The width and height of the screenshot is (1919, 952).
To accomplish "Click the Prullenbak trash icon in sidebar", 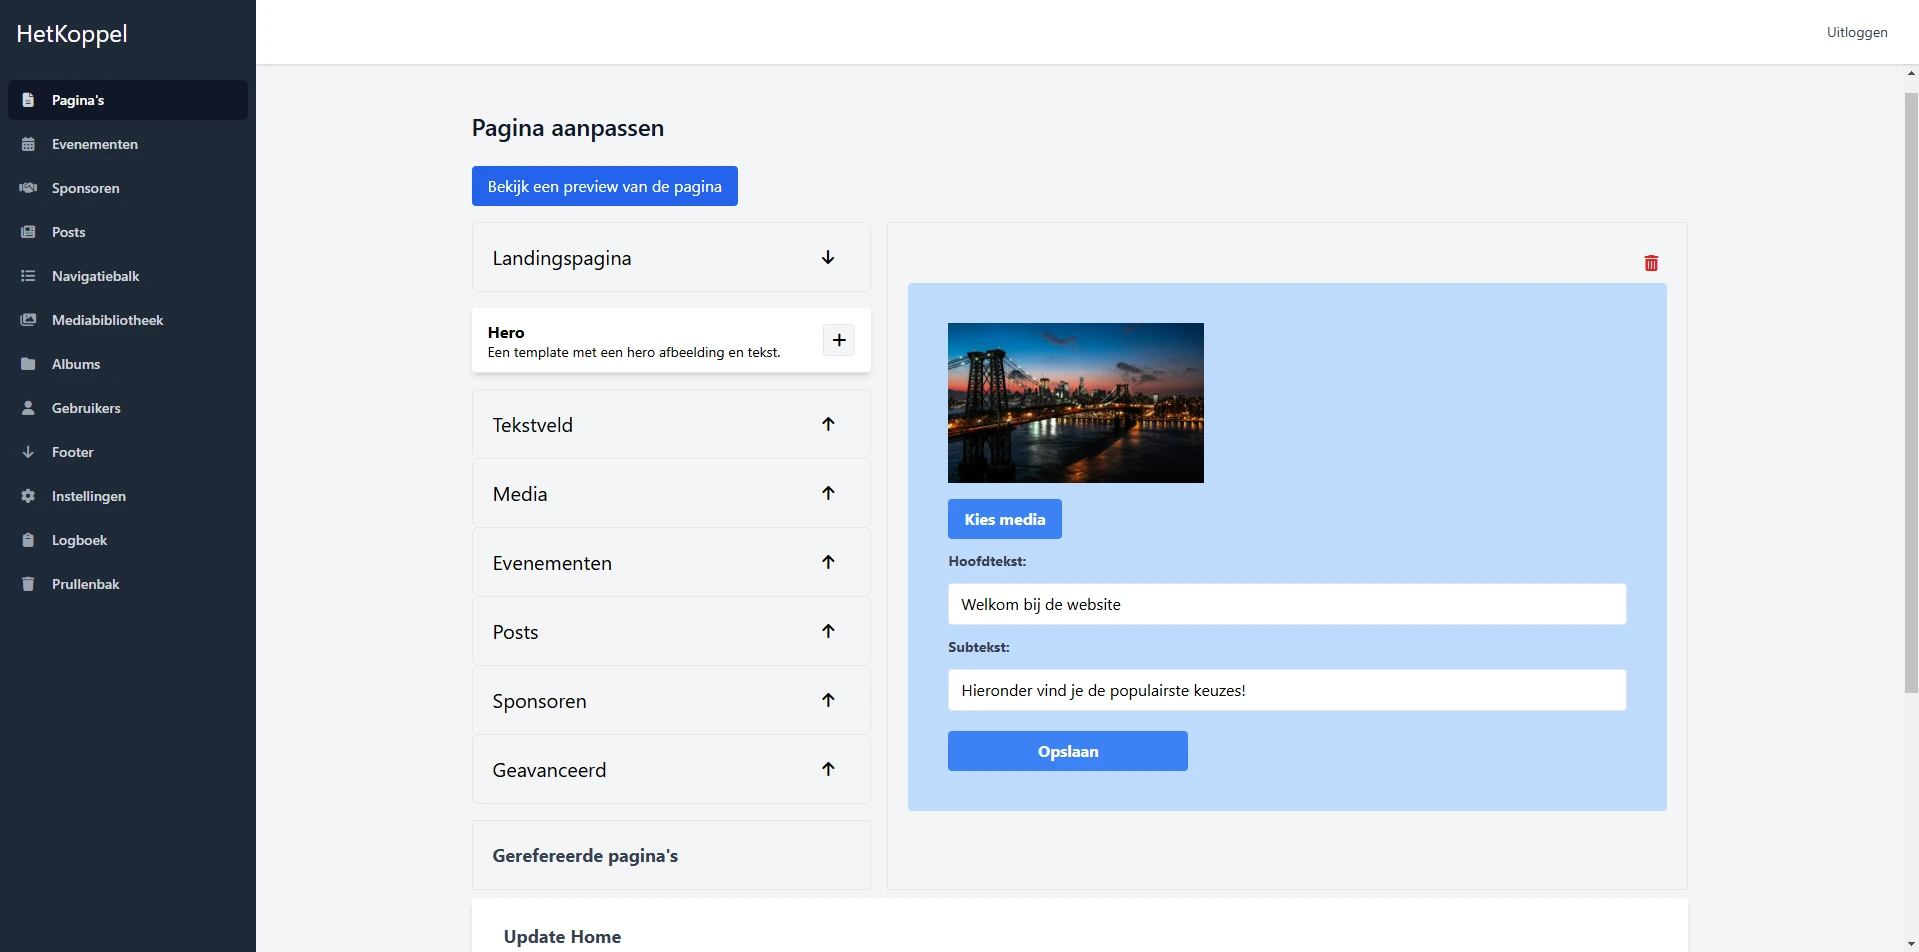I will point(28,584).
